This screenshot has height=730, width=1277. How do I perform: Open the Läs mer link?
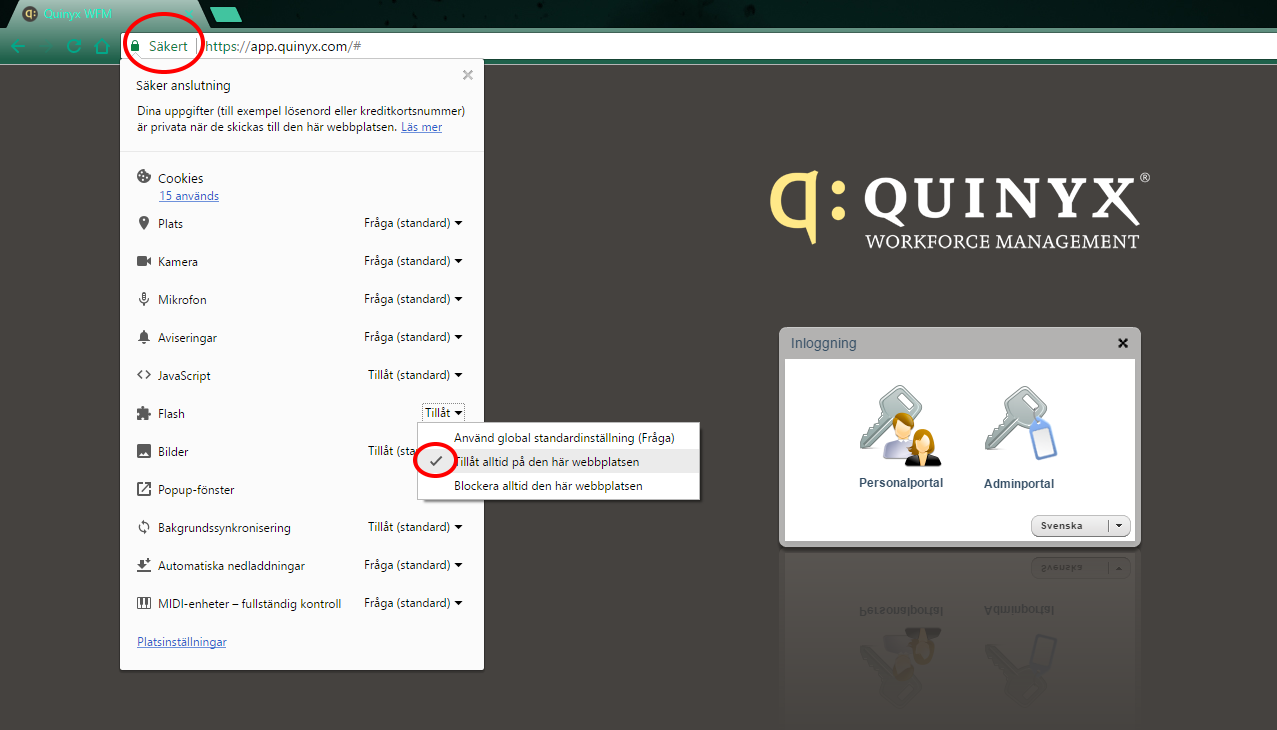click(421, 127)
